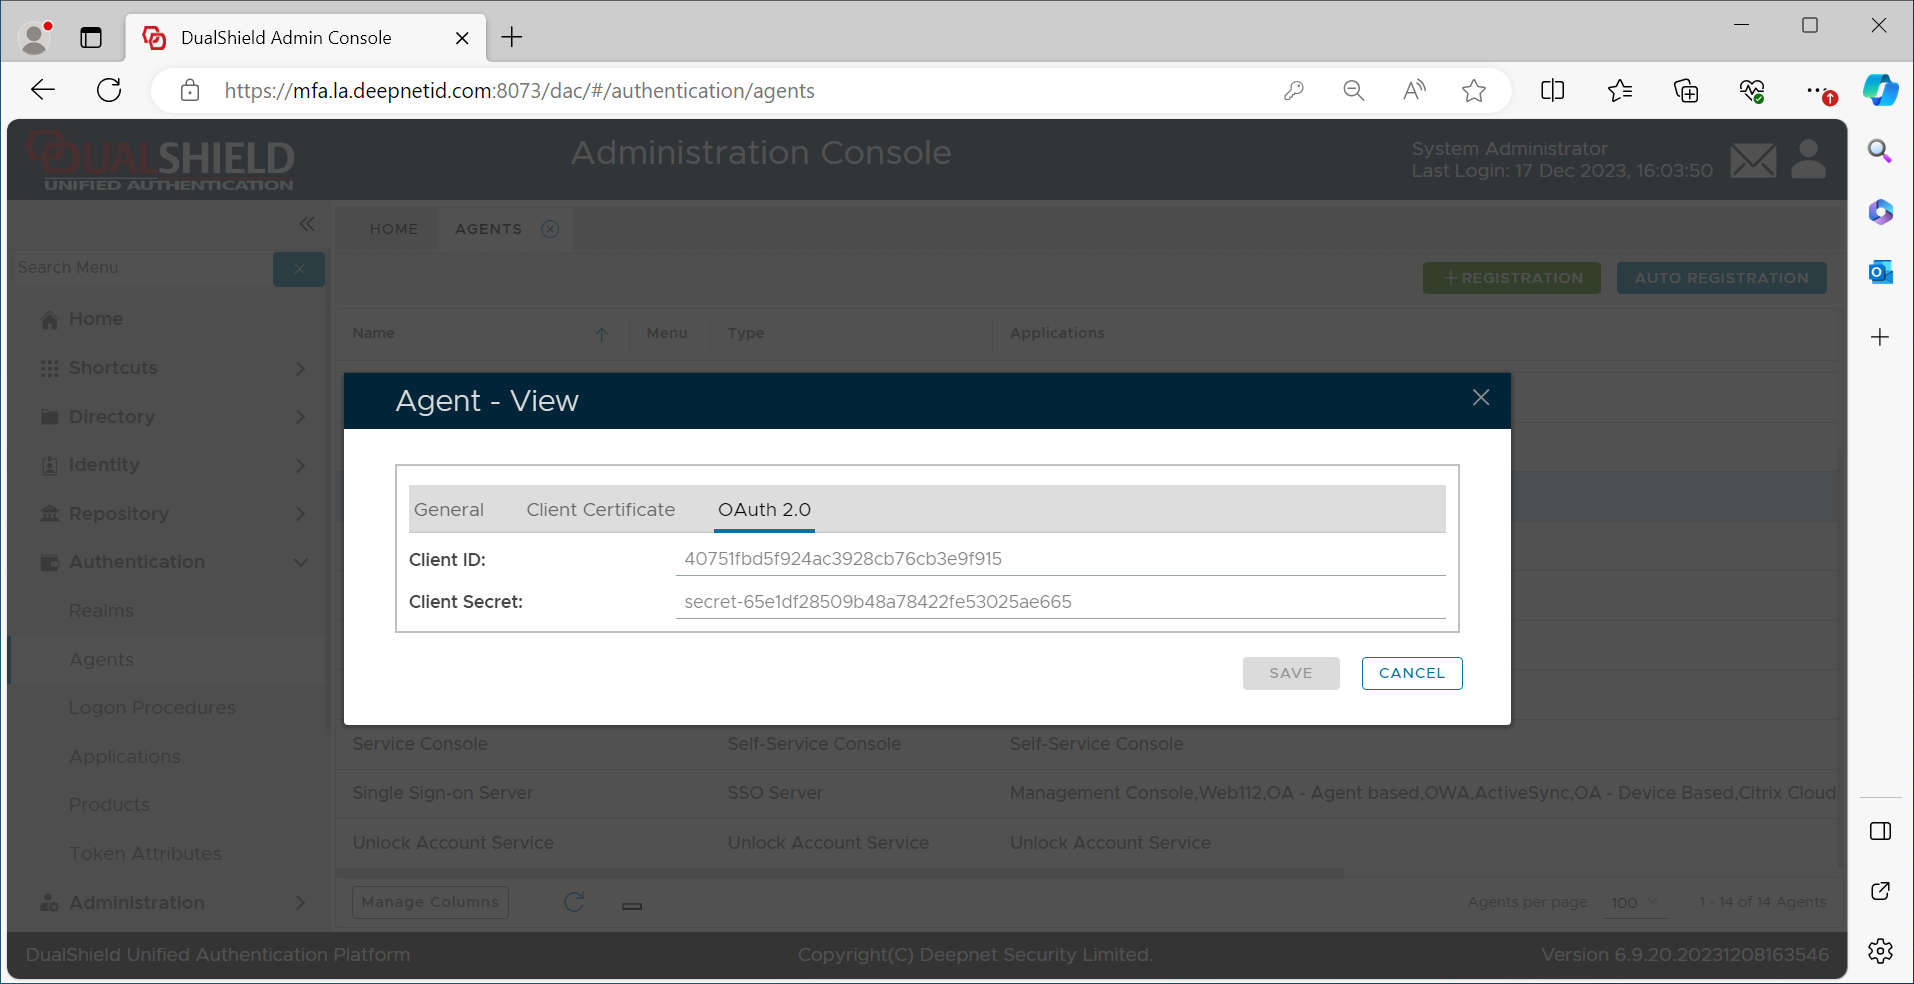Open browser Collections

[1686, 91]
